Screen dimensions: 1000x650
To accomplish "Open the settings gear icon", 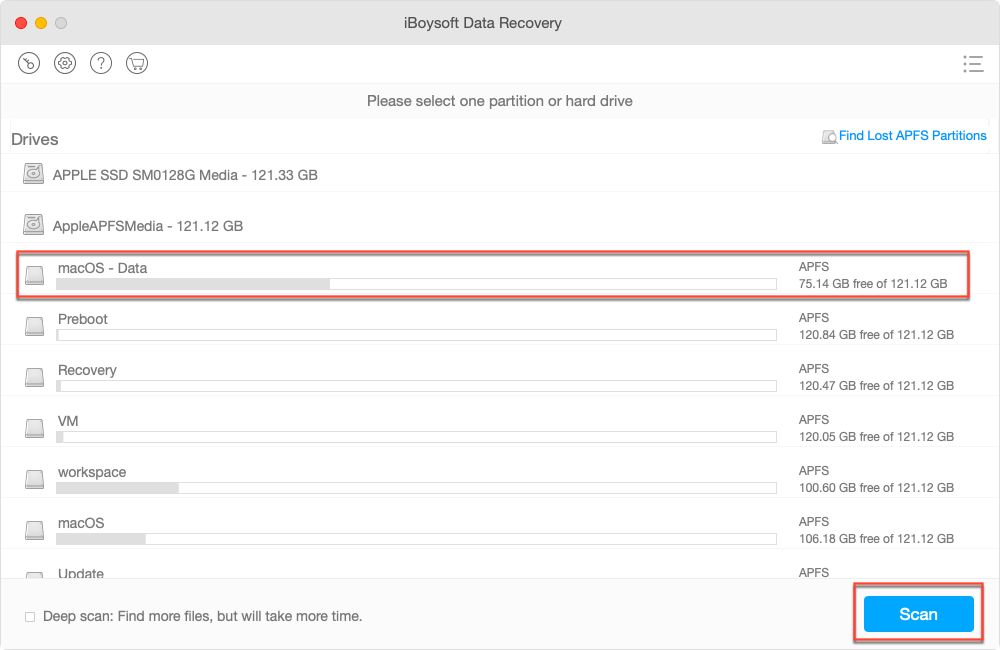I will [x=64, y=62].
